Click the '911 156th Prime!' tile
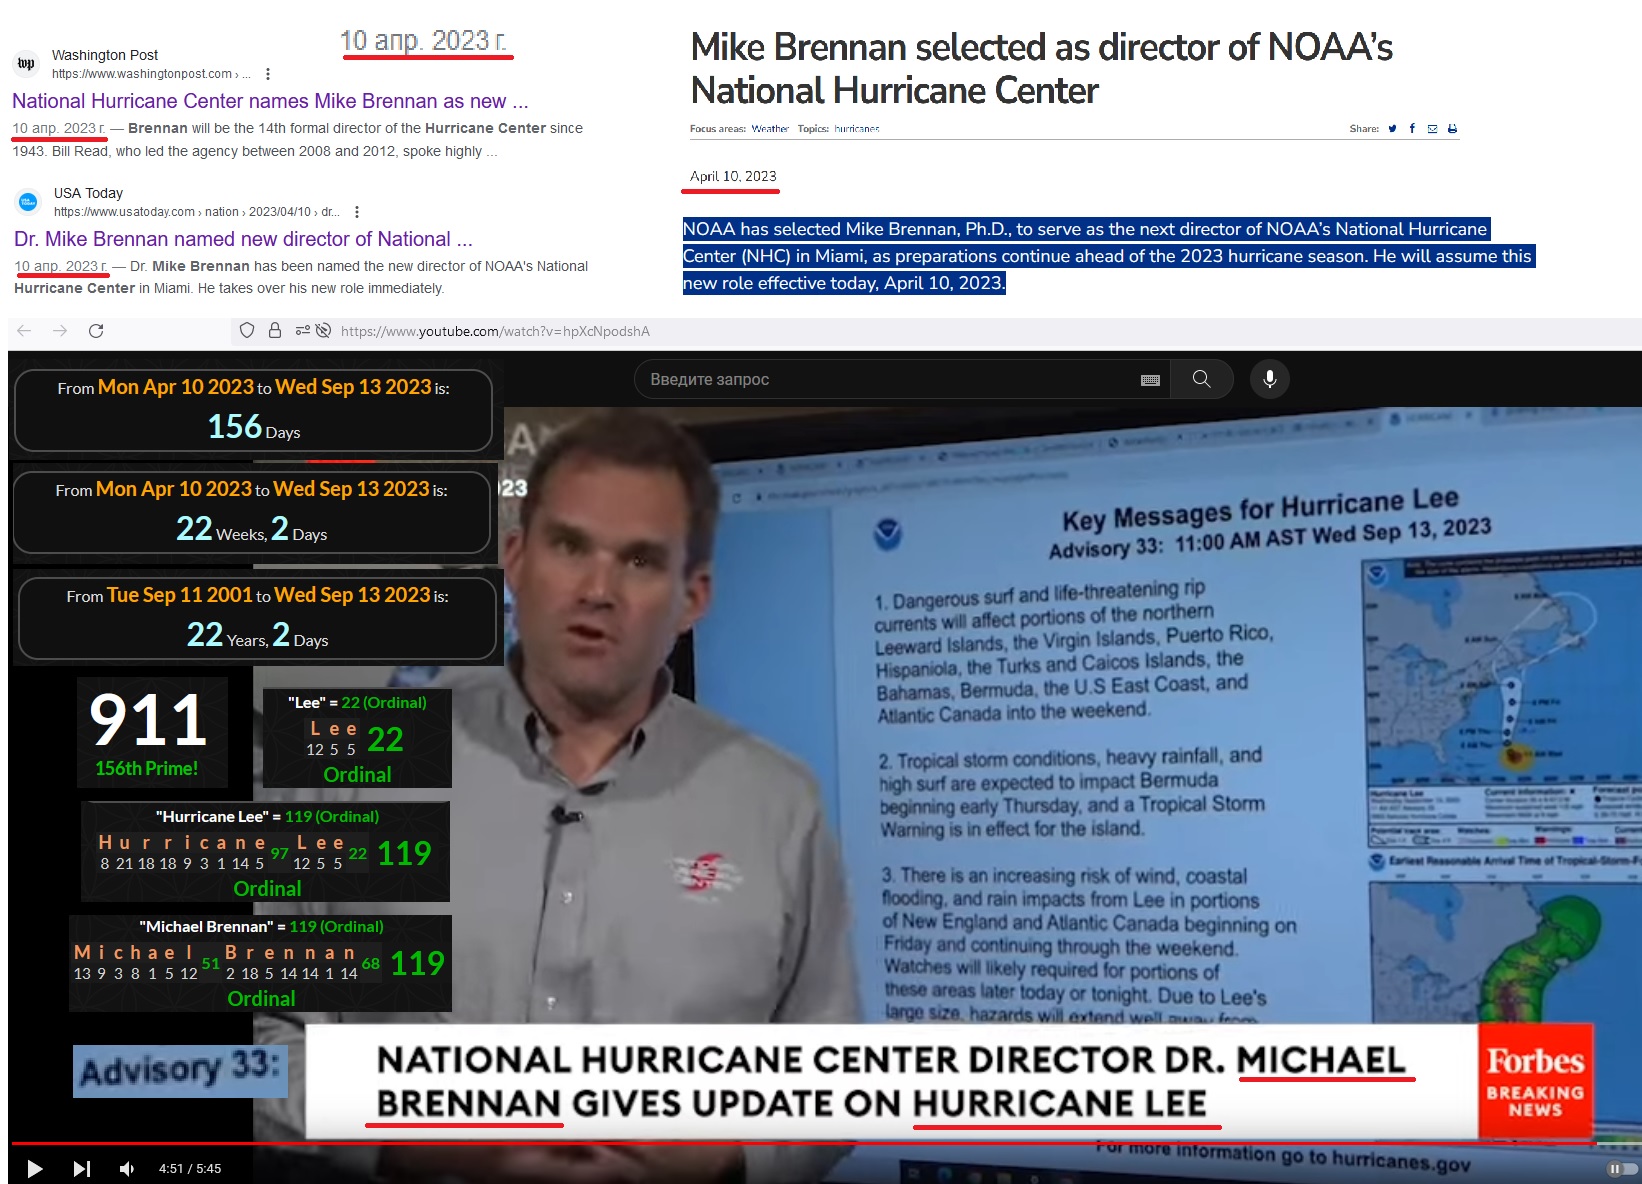This screenshot has height=1184, width=1642. [x=152, y=732]
